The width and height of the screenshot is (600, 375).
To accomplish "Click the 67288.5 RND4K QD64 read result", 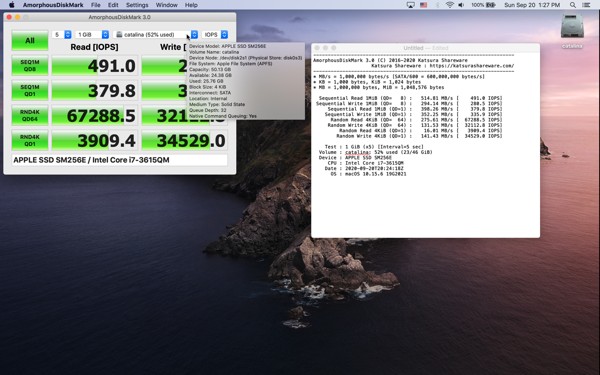I will click(x=94, y=115).
